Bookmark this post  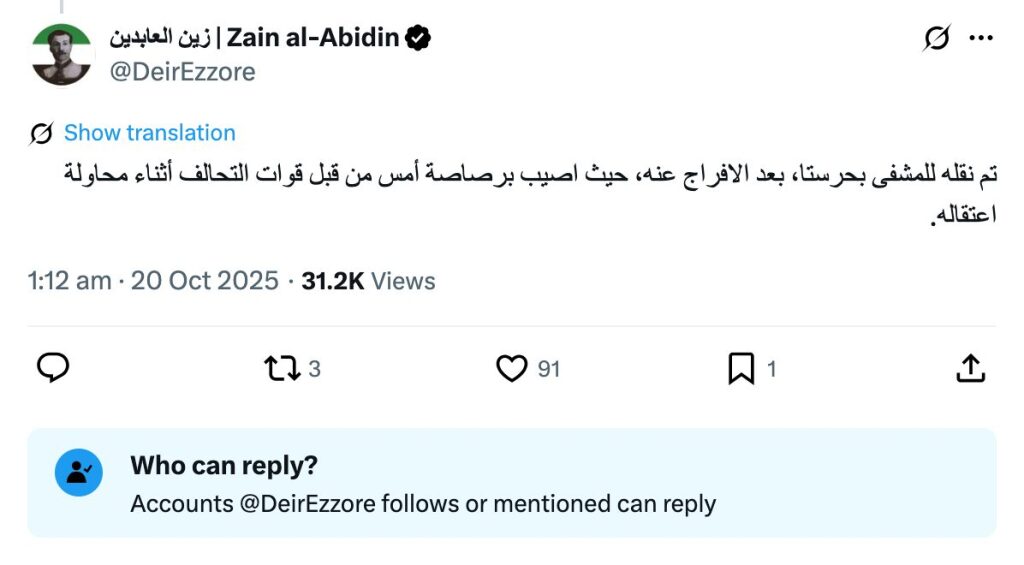(x=741, y=369)
